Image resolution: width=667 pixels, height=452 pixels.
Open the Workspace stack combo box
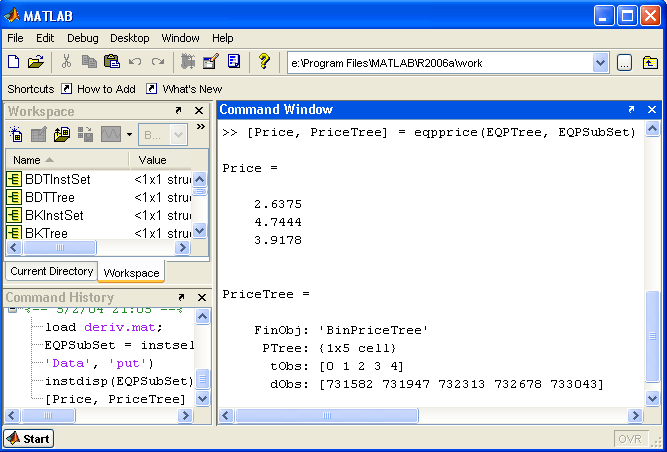tap(162, 135)
